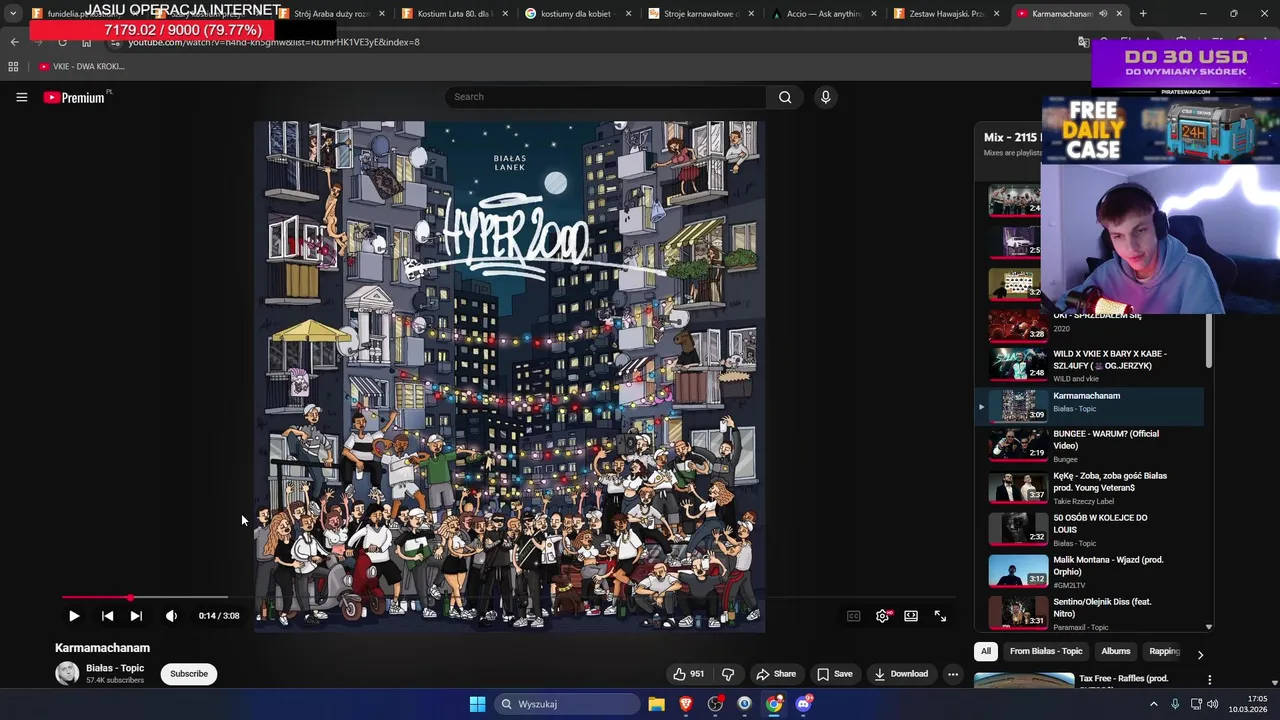Click the search magnifier button
This screenshot has height=720, width=1280.
(785, 97)
